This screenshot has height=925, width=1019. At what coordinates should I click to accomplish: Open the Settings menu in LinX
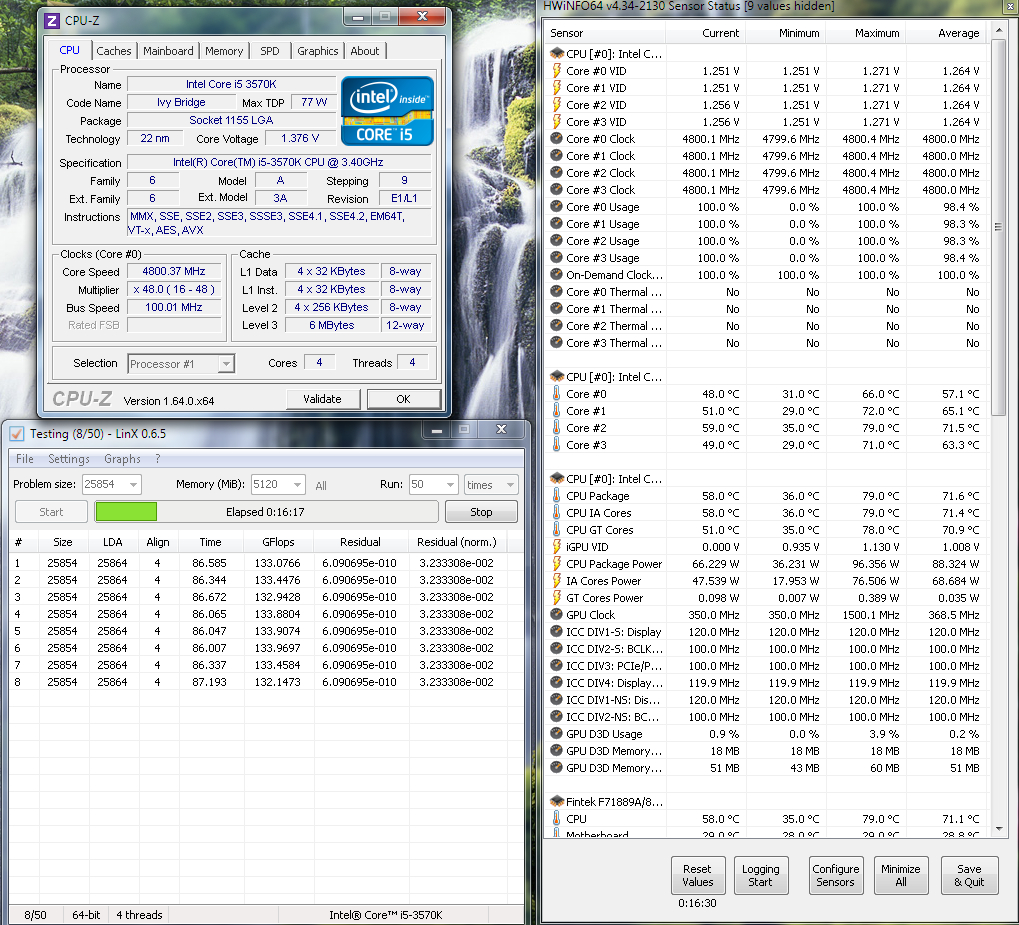point(69,458)
